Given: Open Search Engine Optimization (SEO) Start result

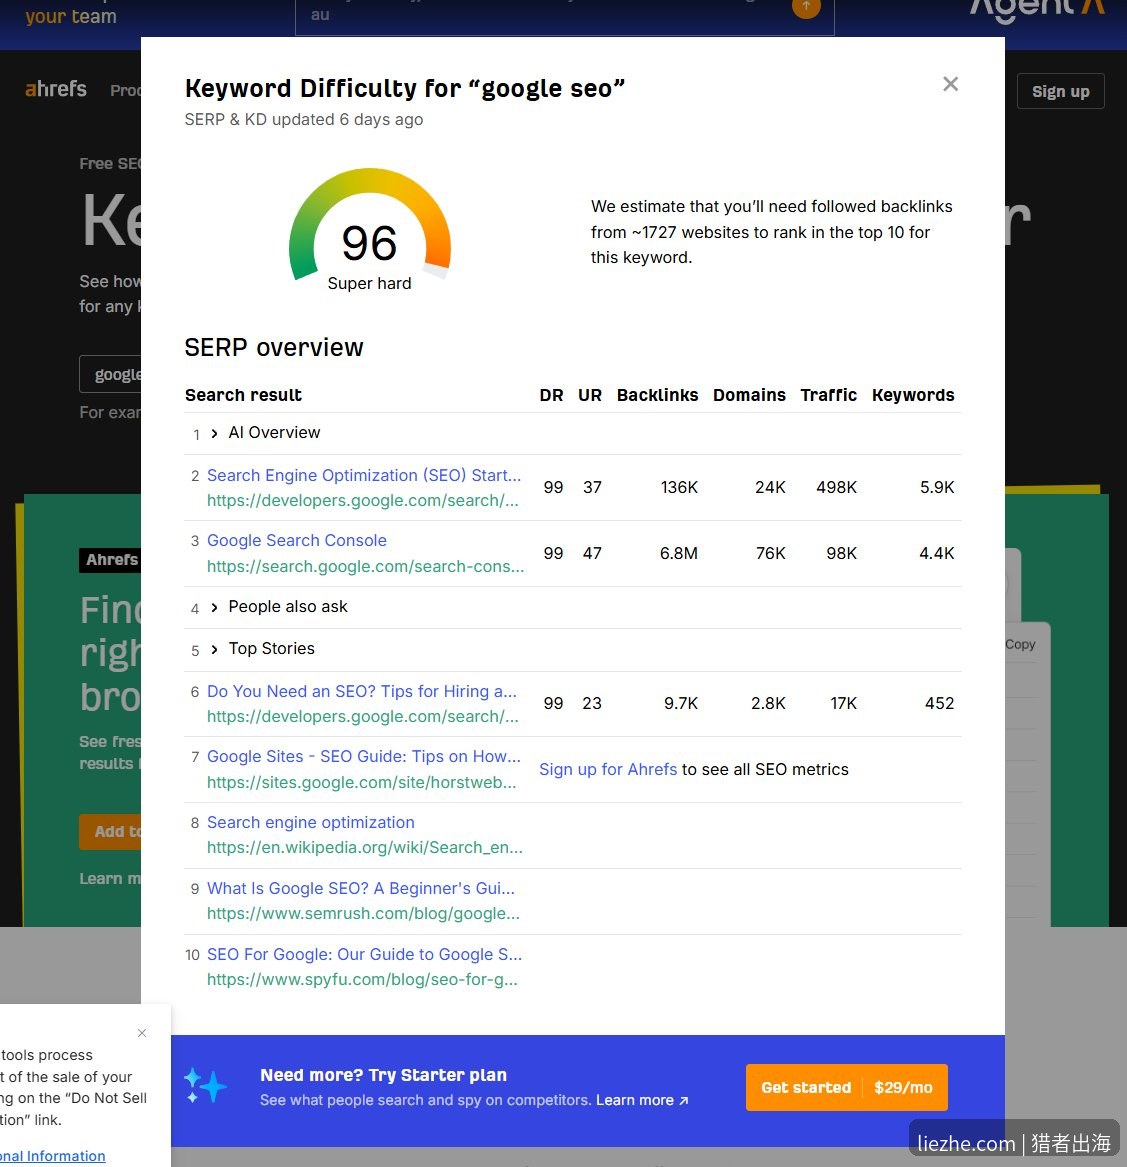Looking at the screenshot, I should pos(363,475).
